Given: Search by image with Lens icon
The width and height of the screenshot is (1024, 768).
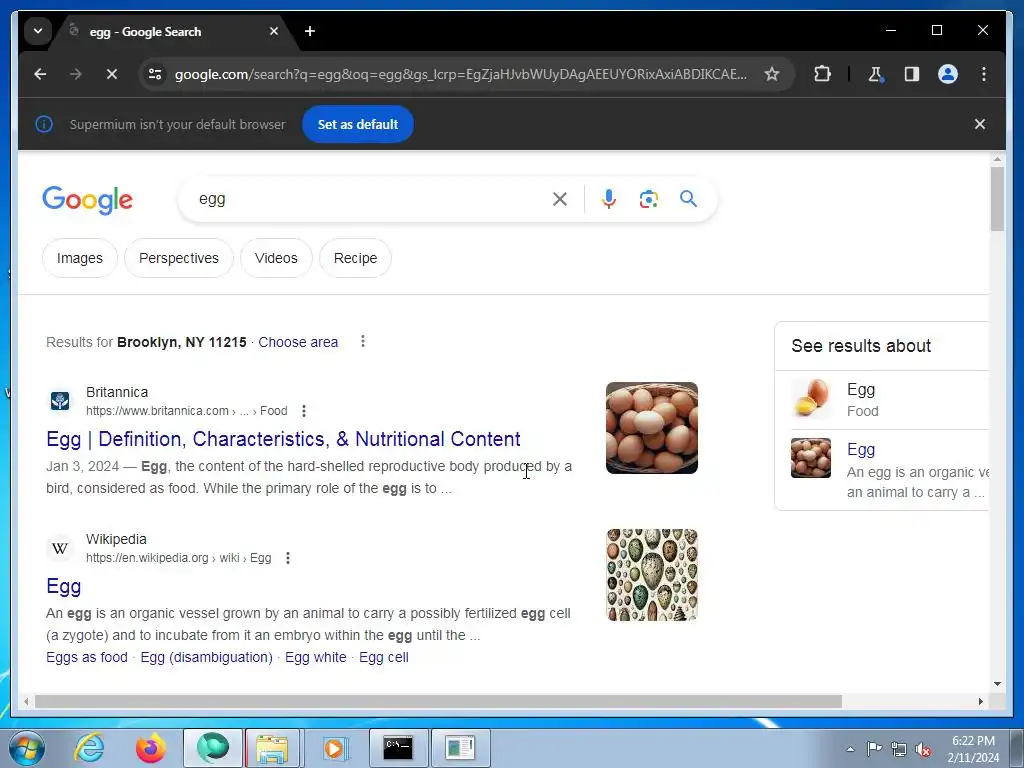Looking at the screenshot, I should 648,199.
